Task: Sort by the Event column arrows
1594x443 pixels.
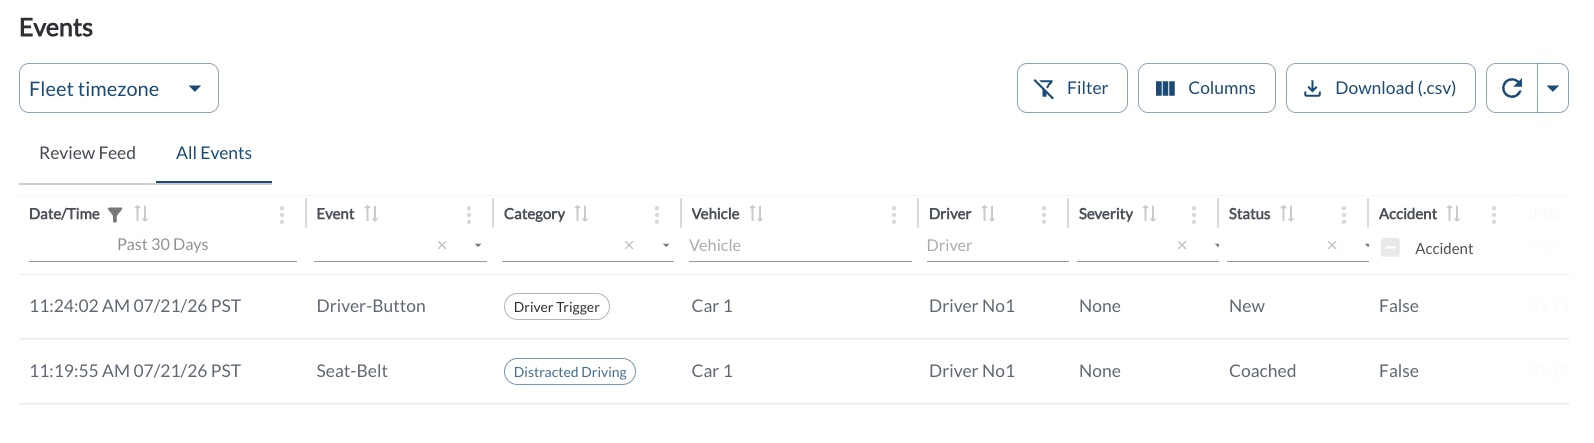Action: pyautogui.click(x=371, y=214)
